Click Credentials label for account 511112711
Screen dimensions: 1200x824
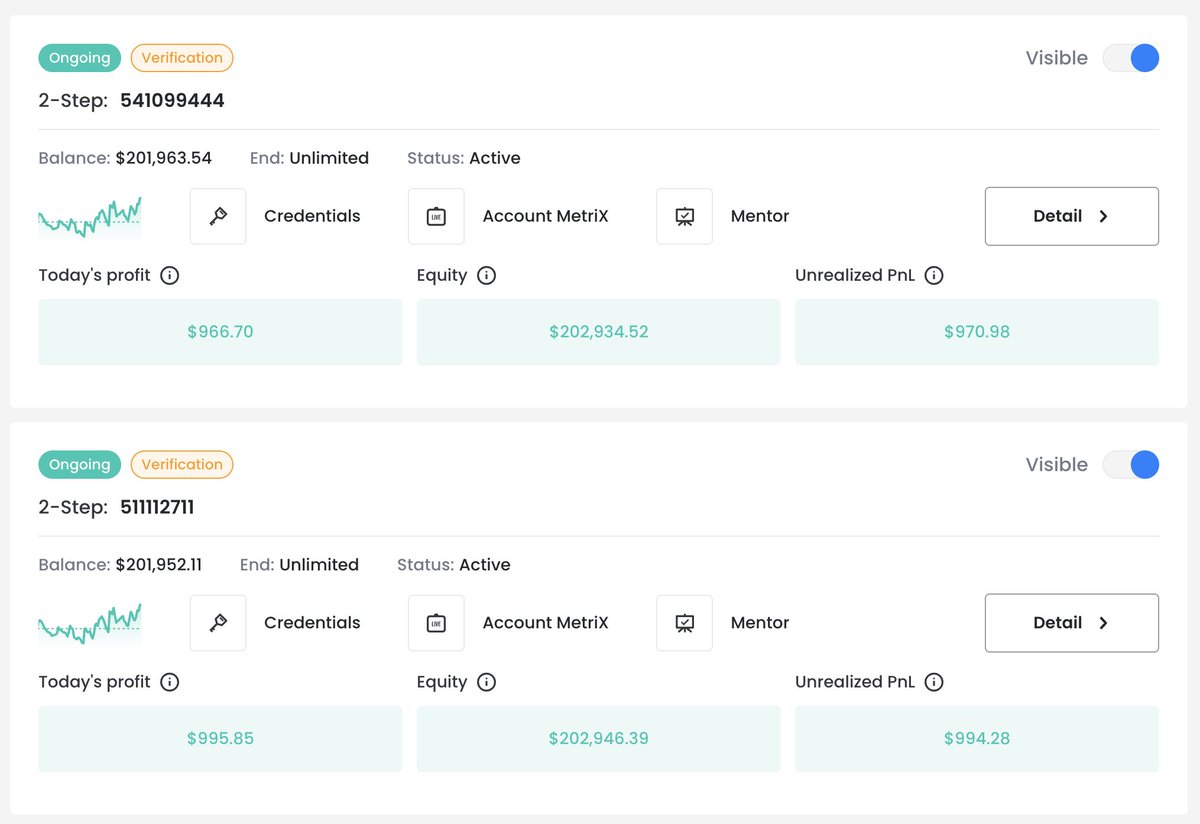coord(312,623)
